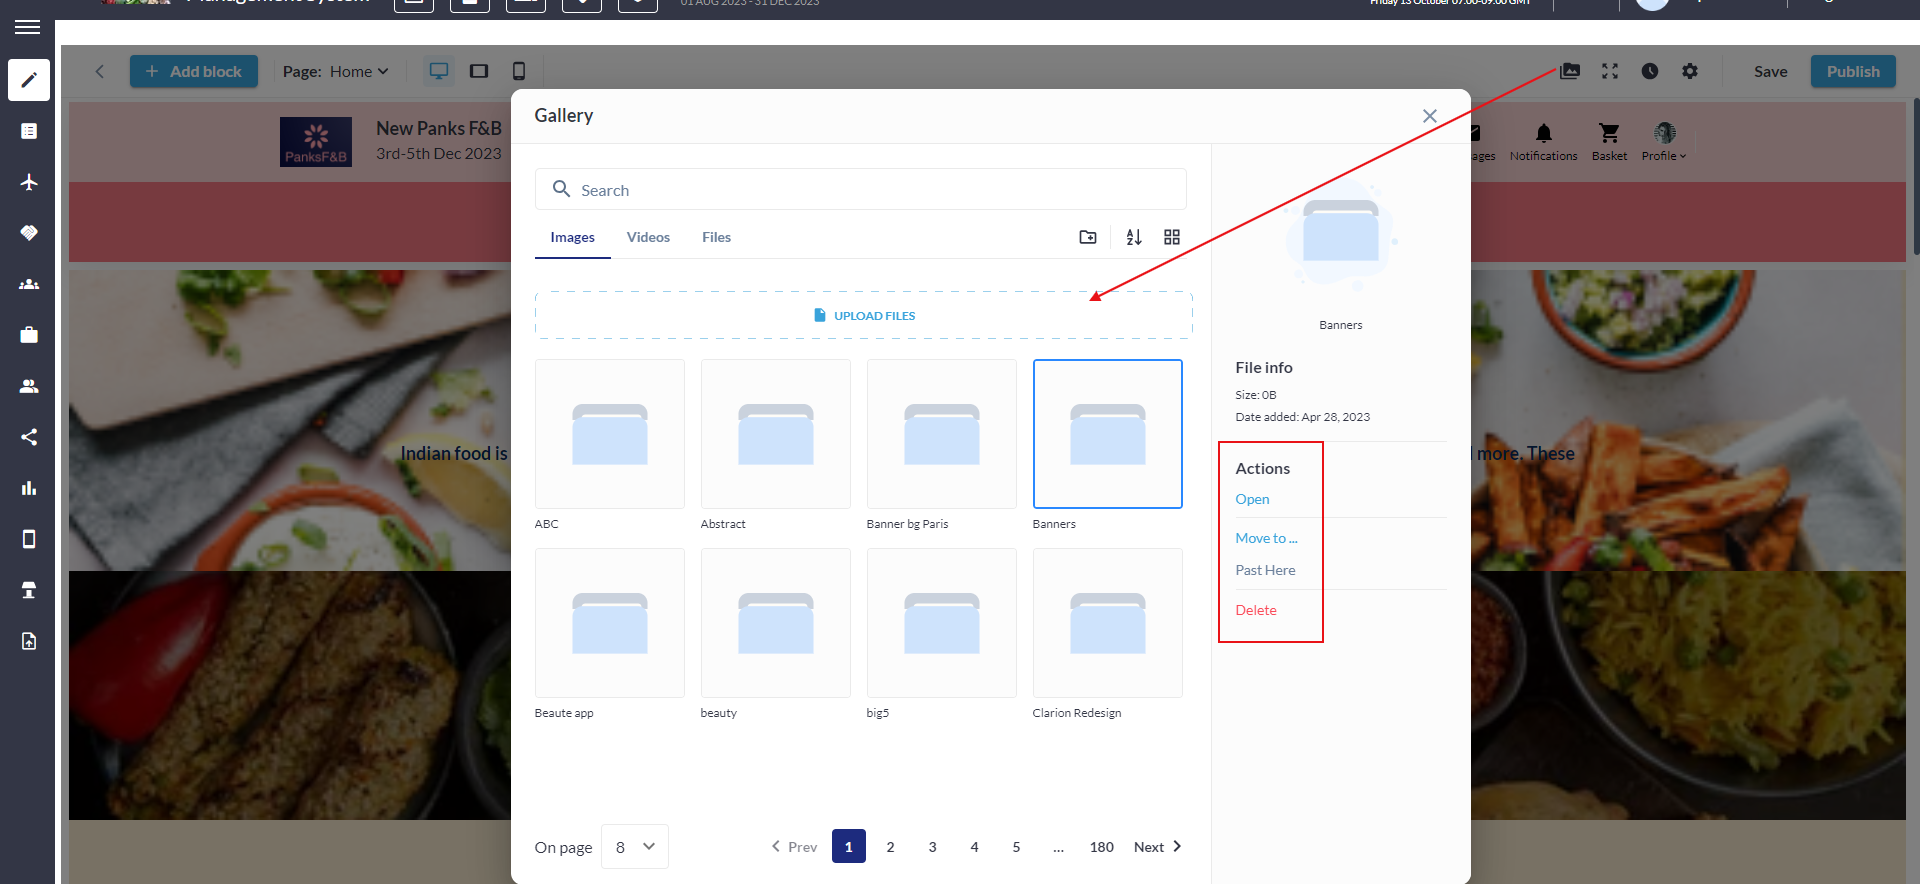The image size is (1920, 884).
Task: Select the Banner bg Paris folder
Action: [x=942, y=434]
